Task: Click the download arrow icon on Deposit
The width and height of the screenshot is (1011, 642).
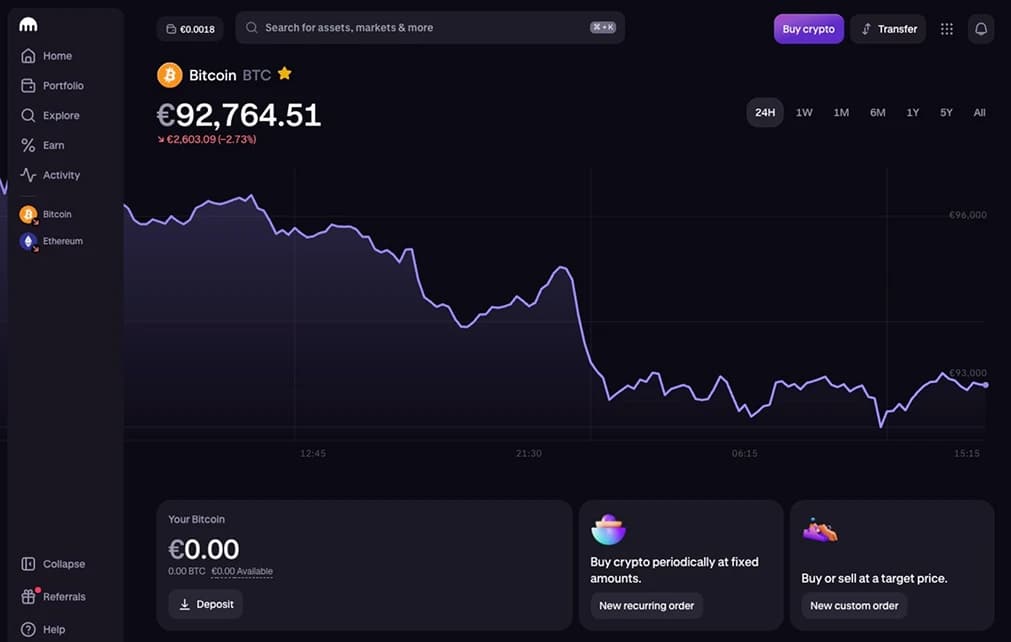Action: [x=184, y=604]
